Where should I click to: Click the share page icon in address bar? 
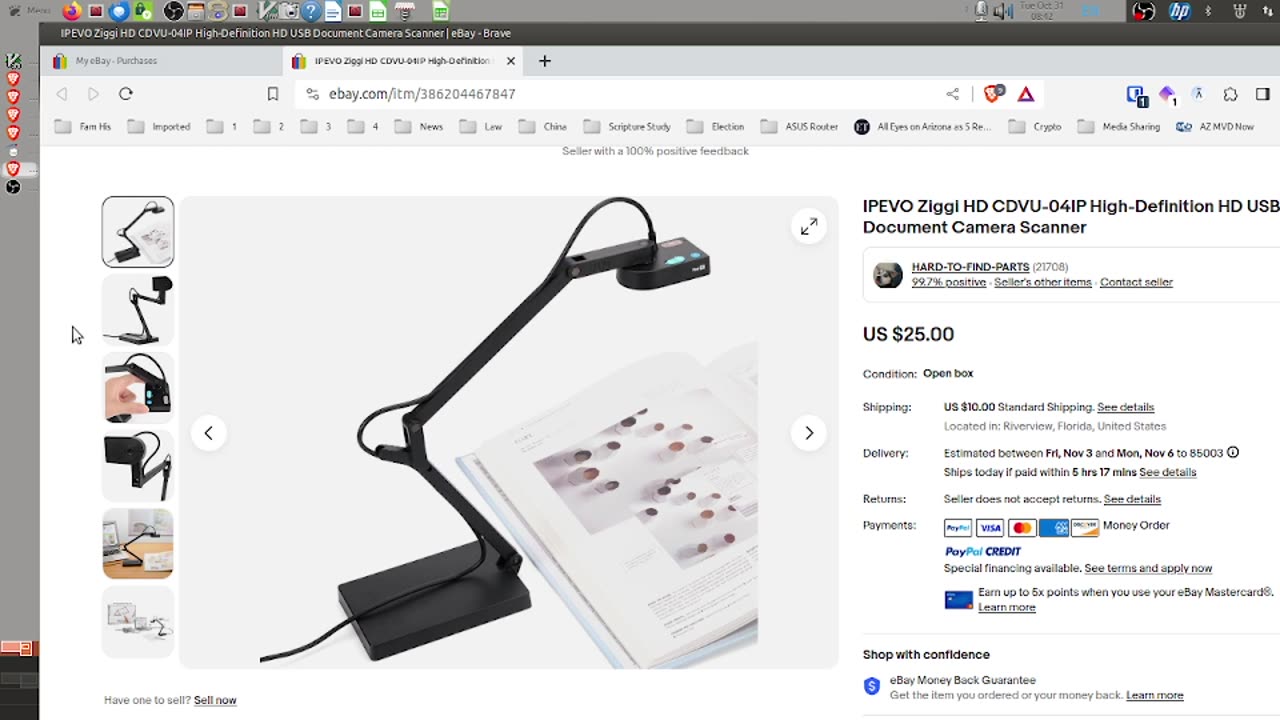952,94
